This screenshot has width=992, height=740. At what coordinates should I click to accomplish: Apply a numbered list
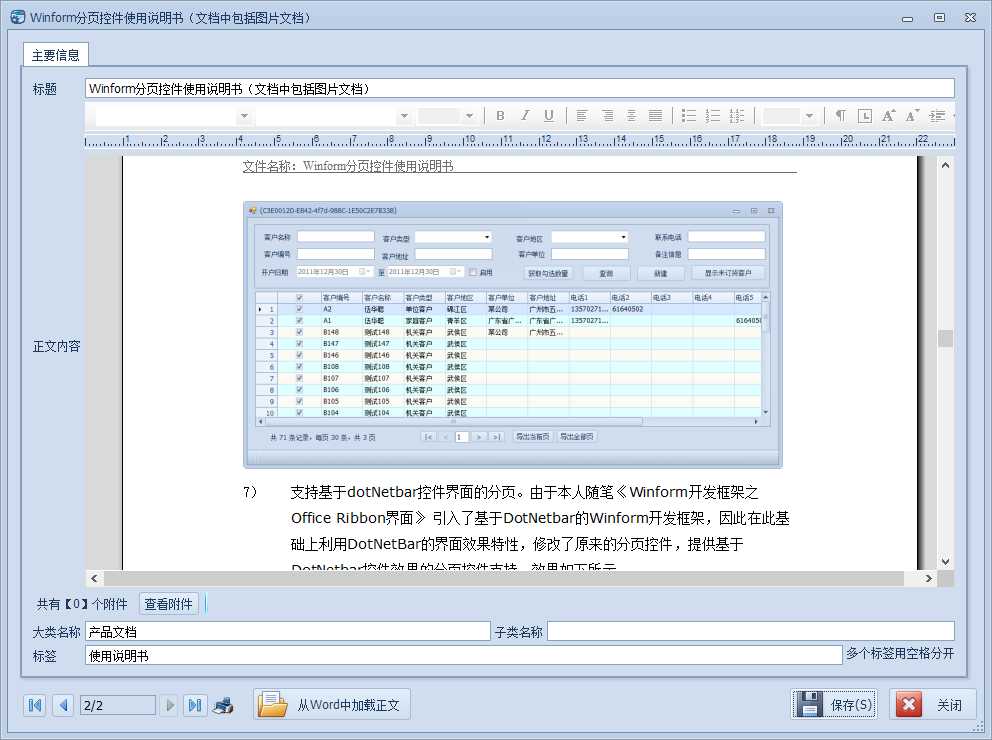(x=713, y=116)
